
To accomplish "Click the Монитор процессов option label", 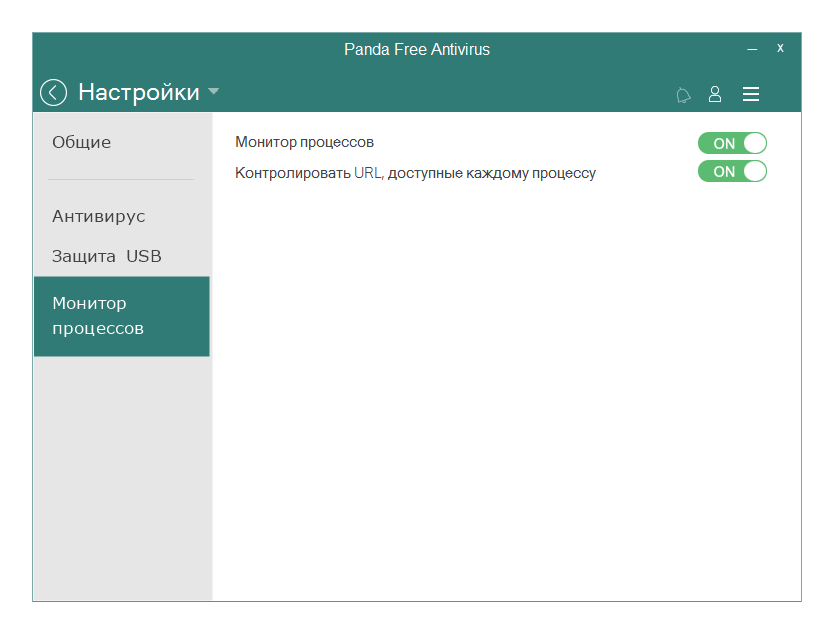I will 304,143.
